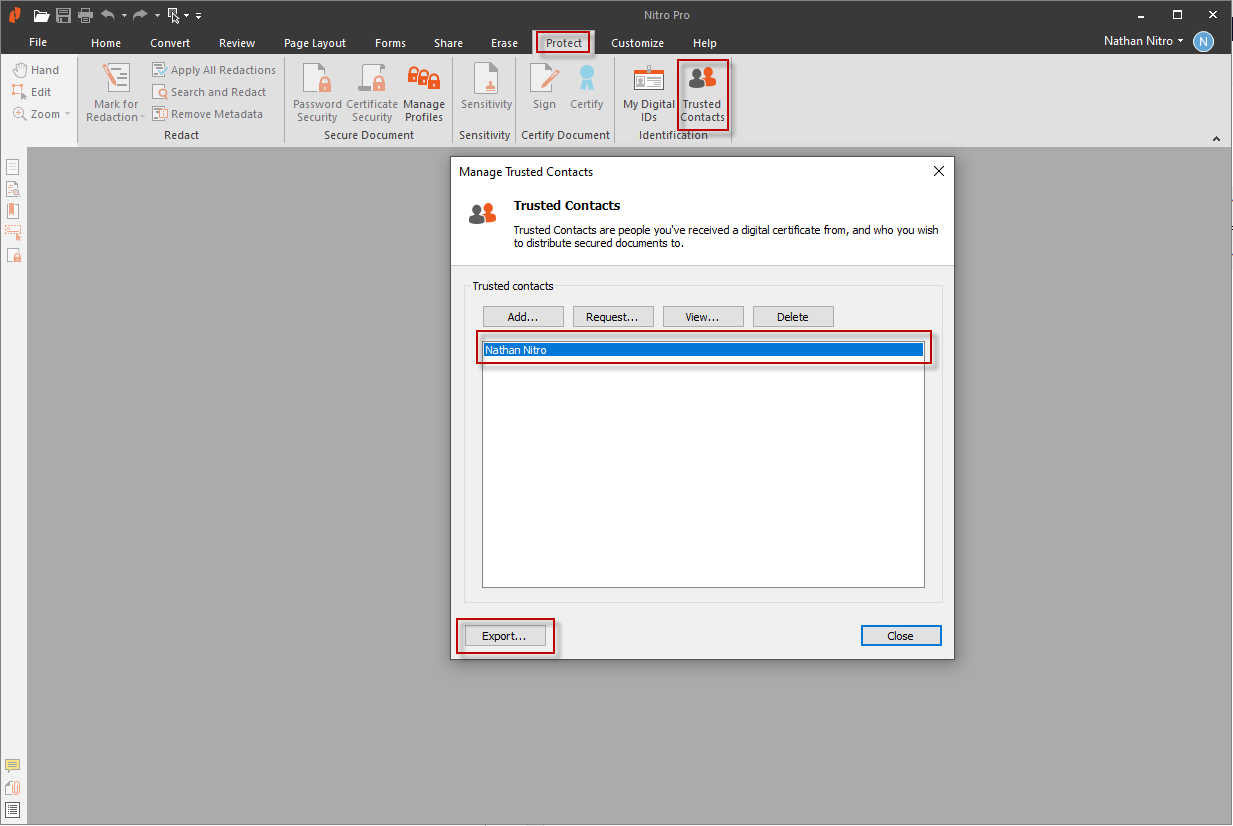Viewport: 1233px width, 826px height.
Task: Click the Sensitivity tool
Action: point(485,90)
